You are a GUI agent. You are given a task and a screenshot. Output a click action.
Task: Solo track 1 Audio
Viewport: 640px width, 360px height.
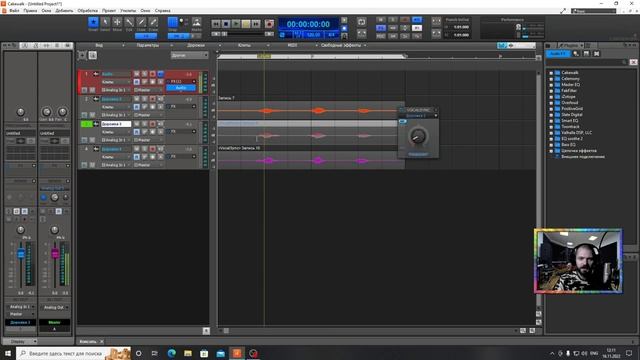(144, 74)
